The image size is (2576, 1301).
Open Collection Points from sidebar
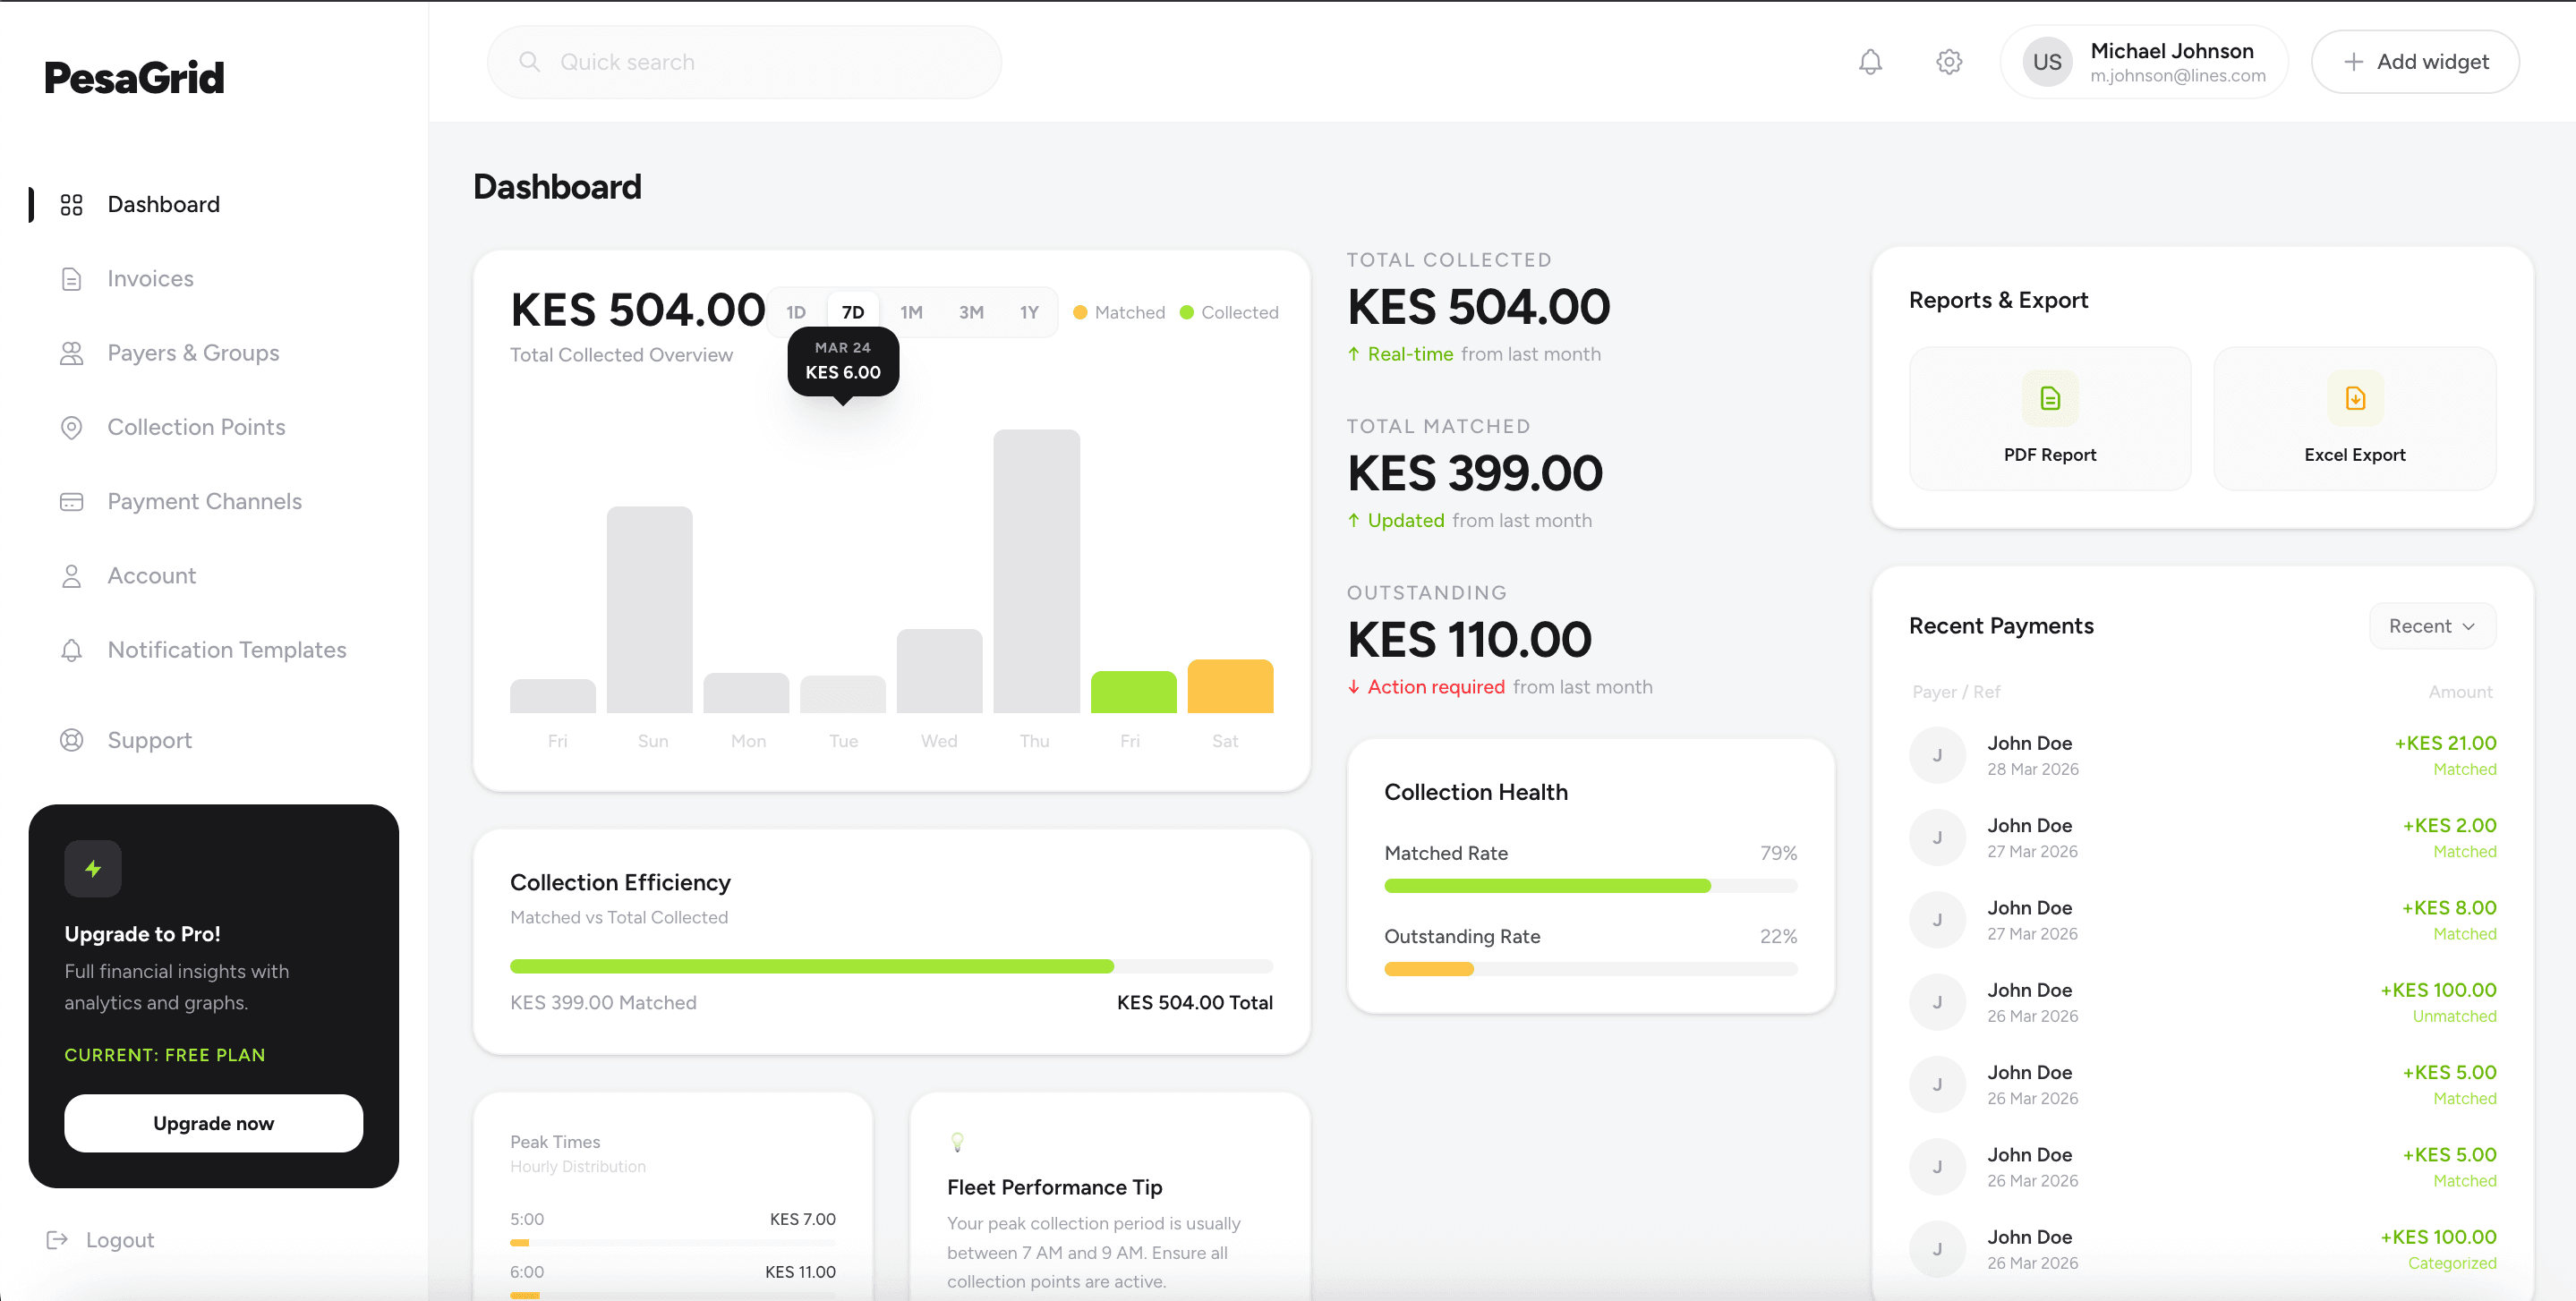coord(196,427)
